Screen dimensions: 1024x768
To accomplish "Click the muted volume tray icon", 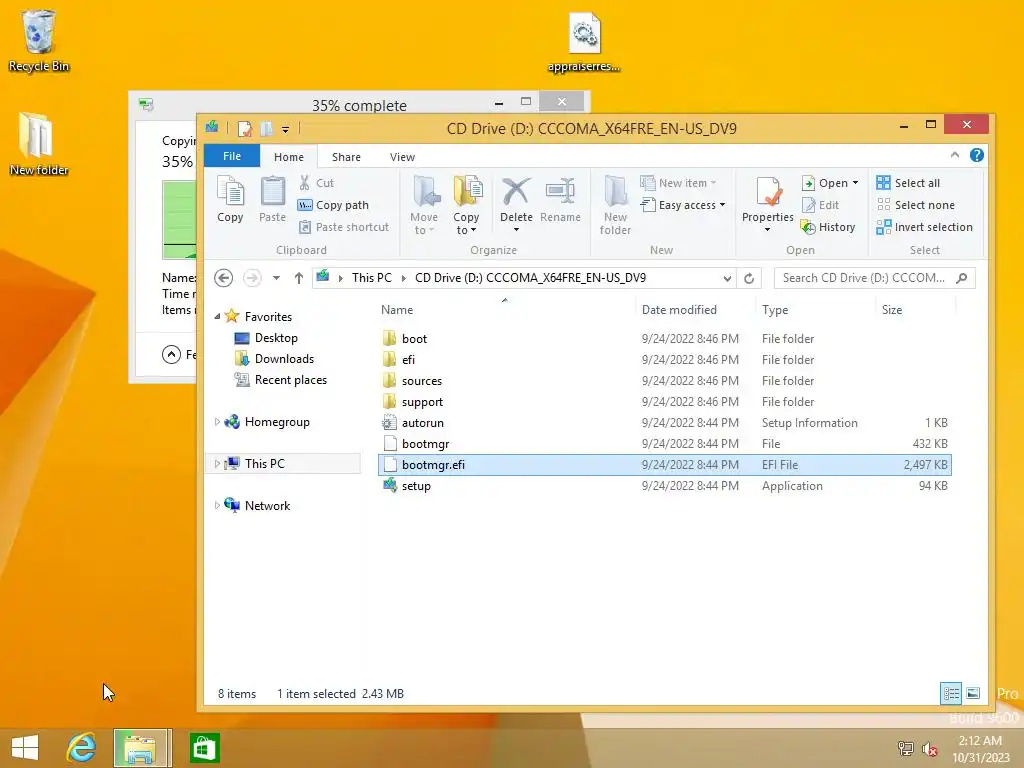I will 930,749.
